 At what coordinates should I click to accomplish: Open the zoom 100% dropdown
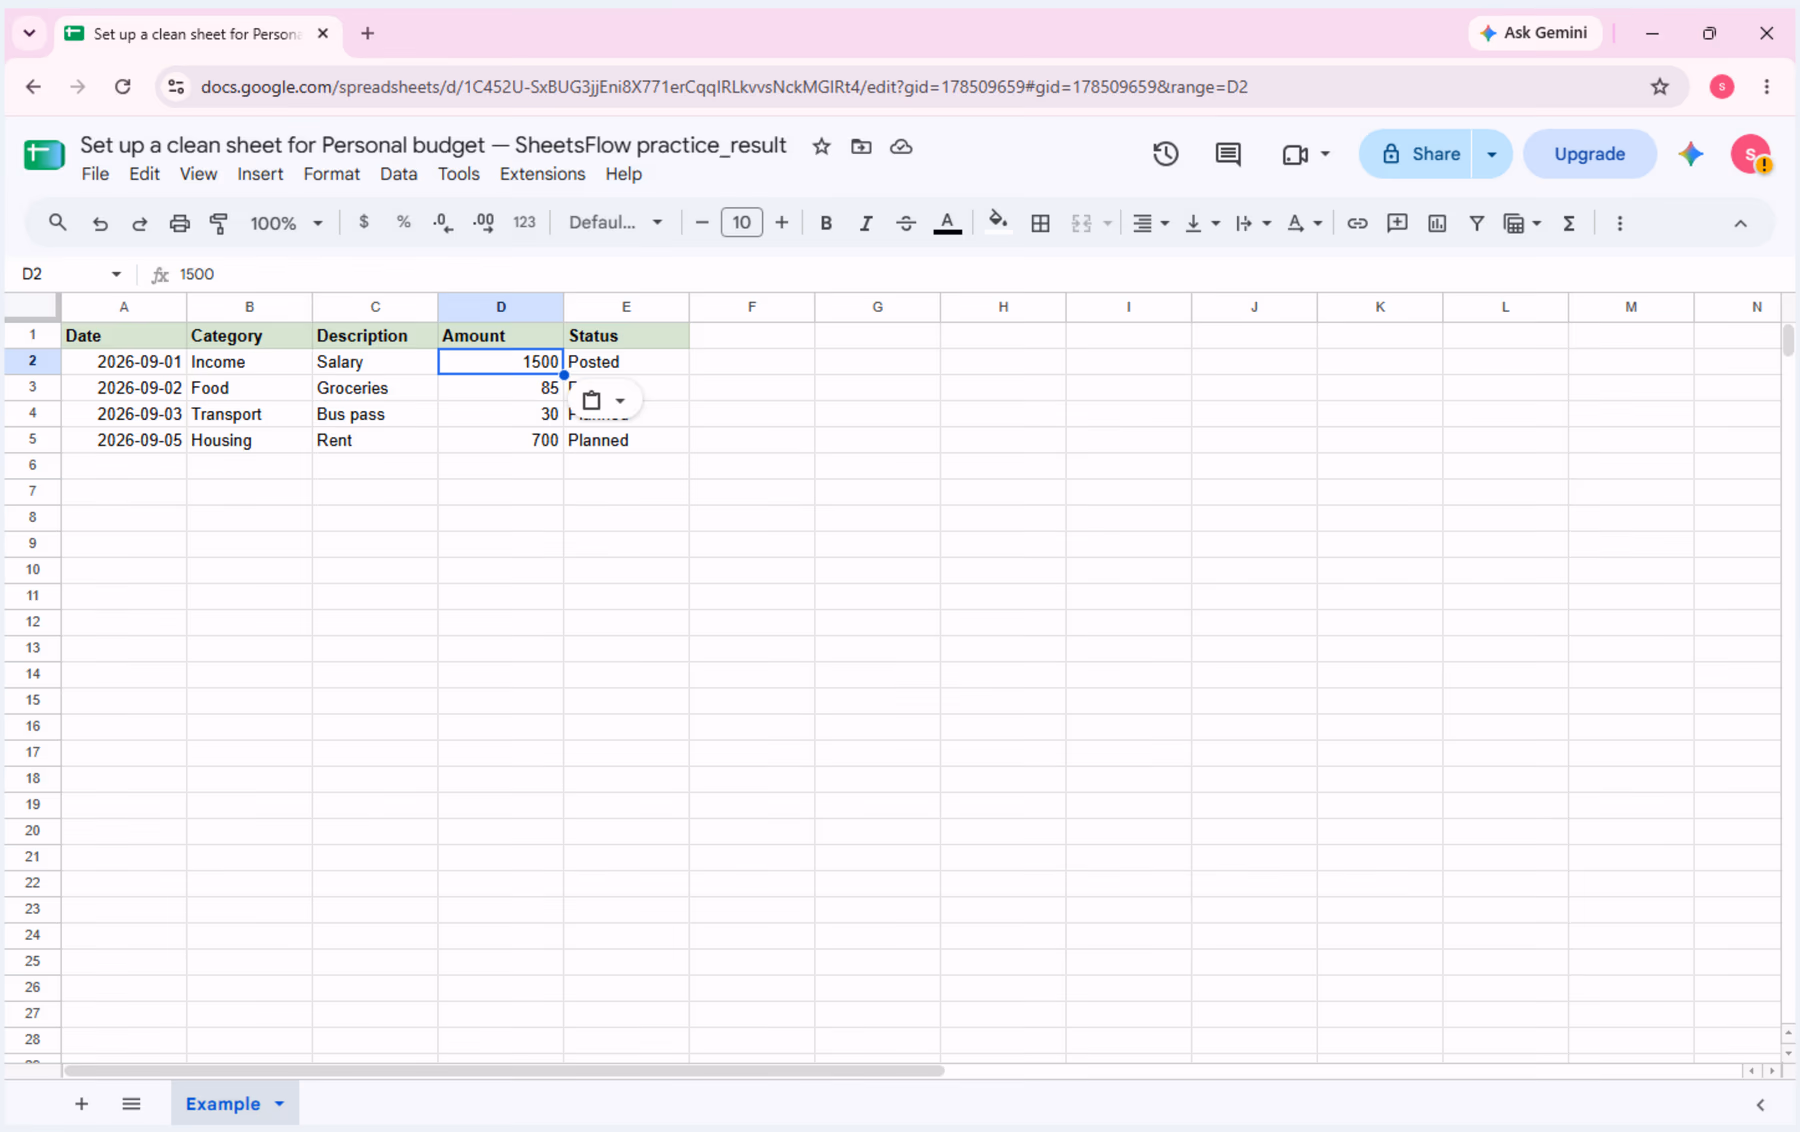click(x=286, y=223)
